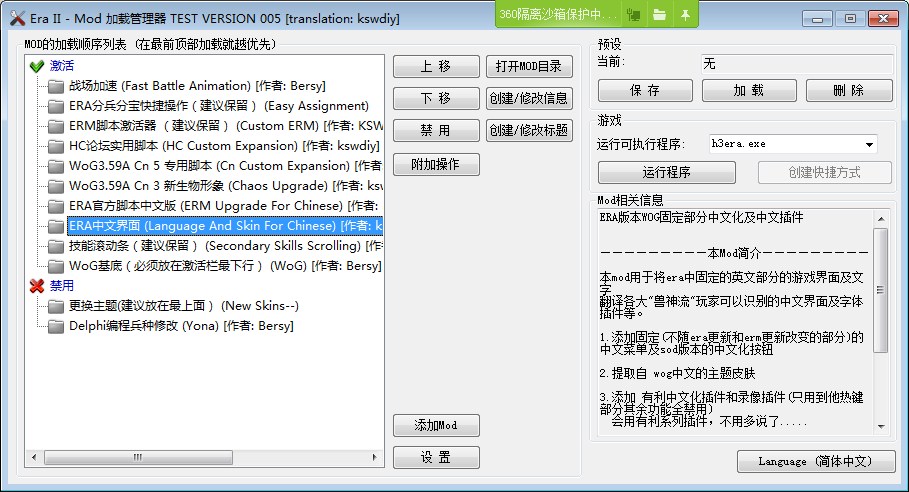The height and width of the screenshot is (492, 909).
Task: Click the Language (简体中文) button
Action: [816, 461]
